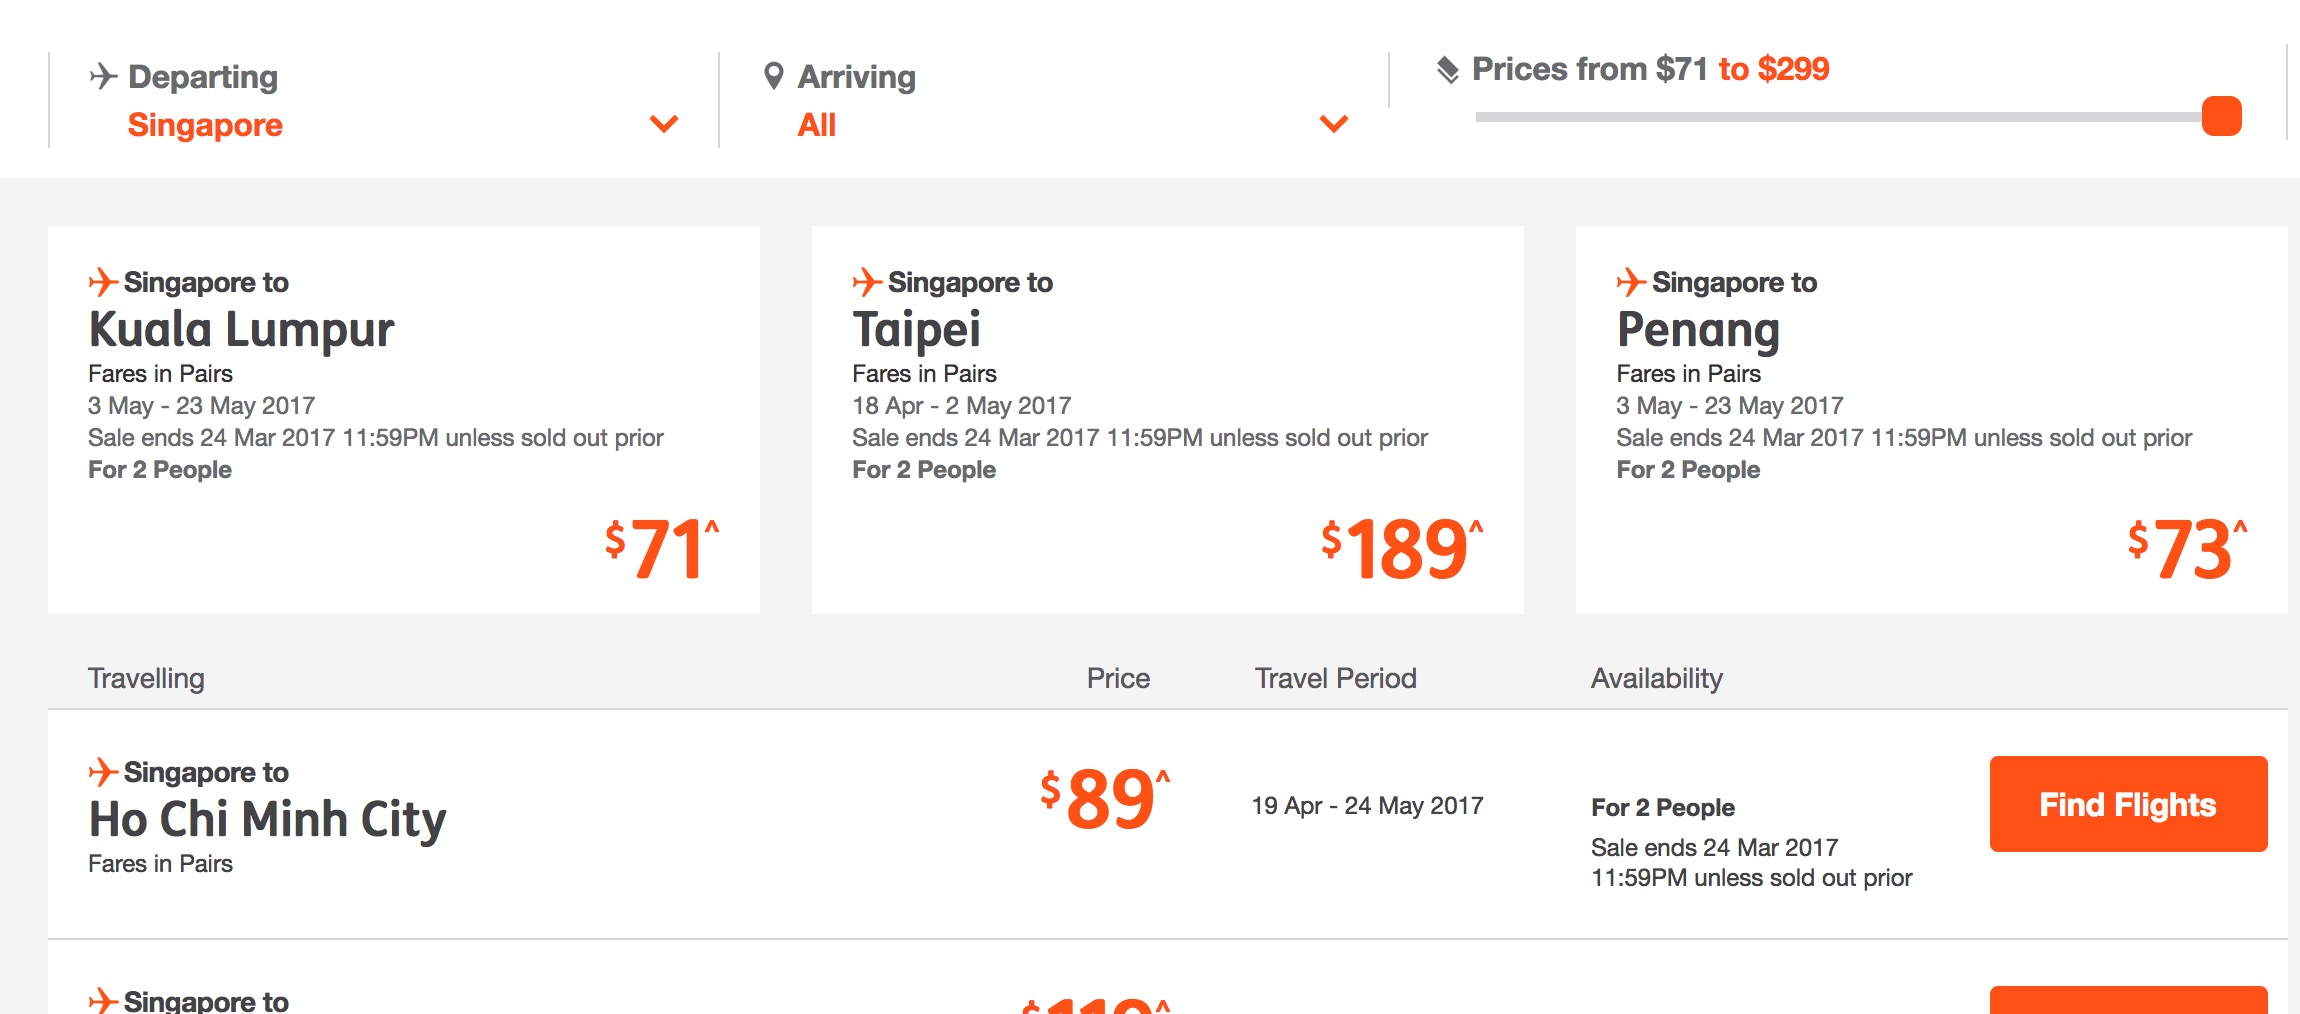This screenshot has width=2300, height=1014.
Task: Click plane icon on Penang card
Action: [1630, 282]
